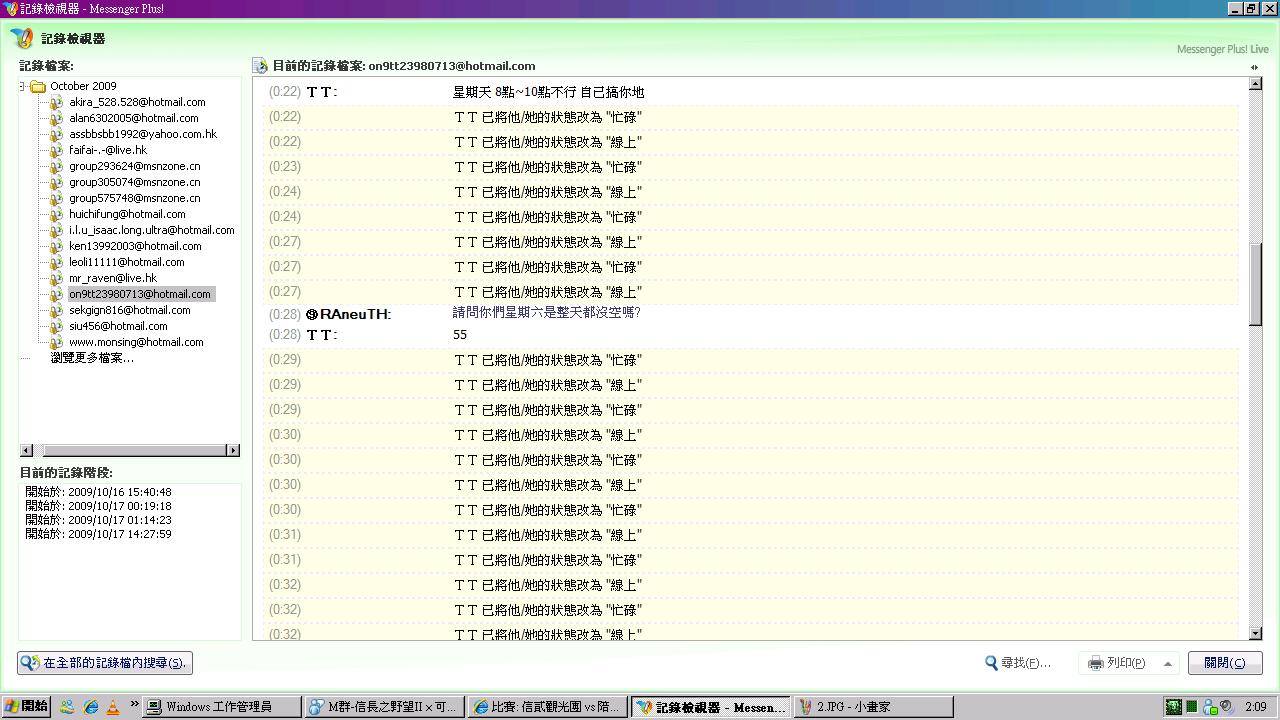Click the message 星期天 8點~10點不行 自已搞你地
Screen dimensions: 1280x720
coord(548,92)
